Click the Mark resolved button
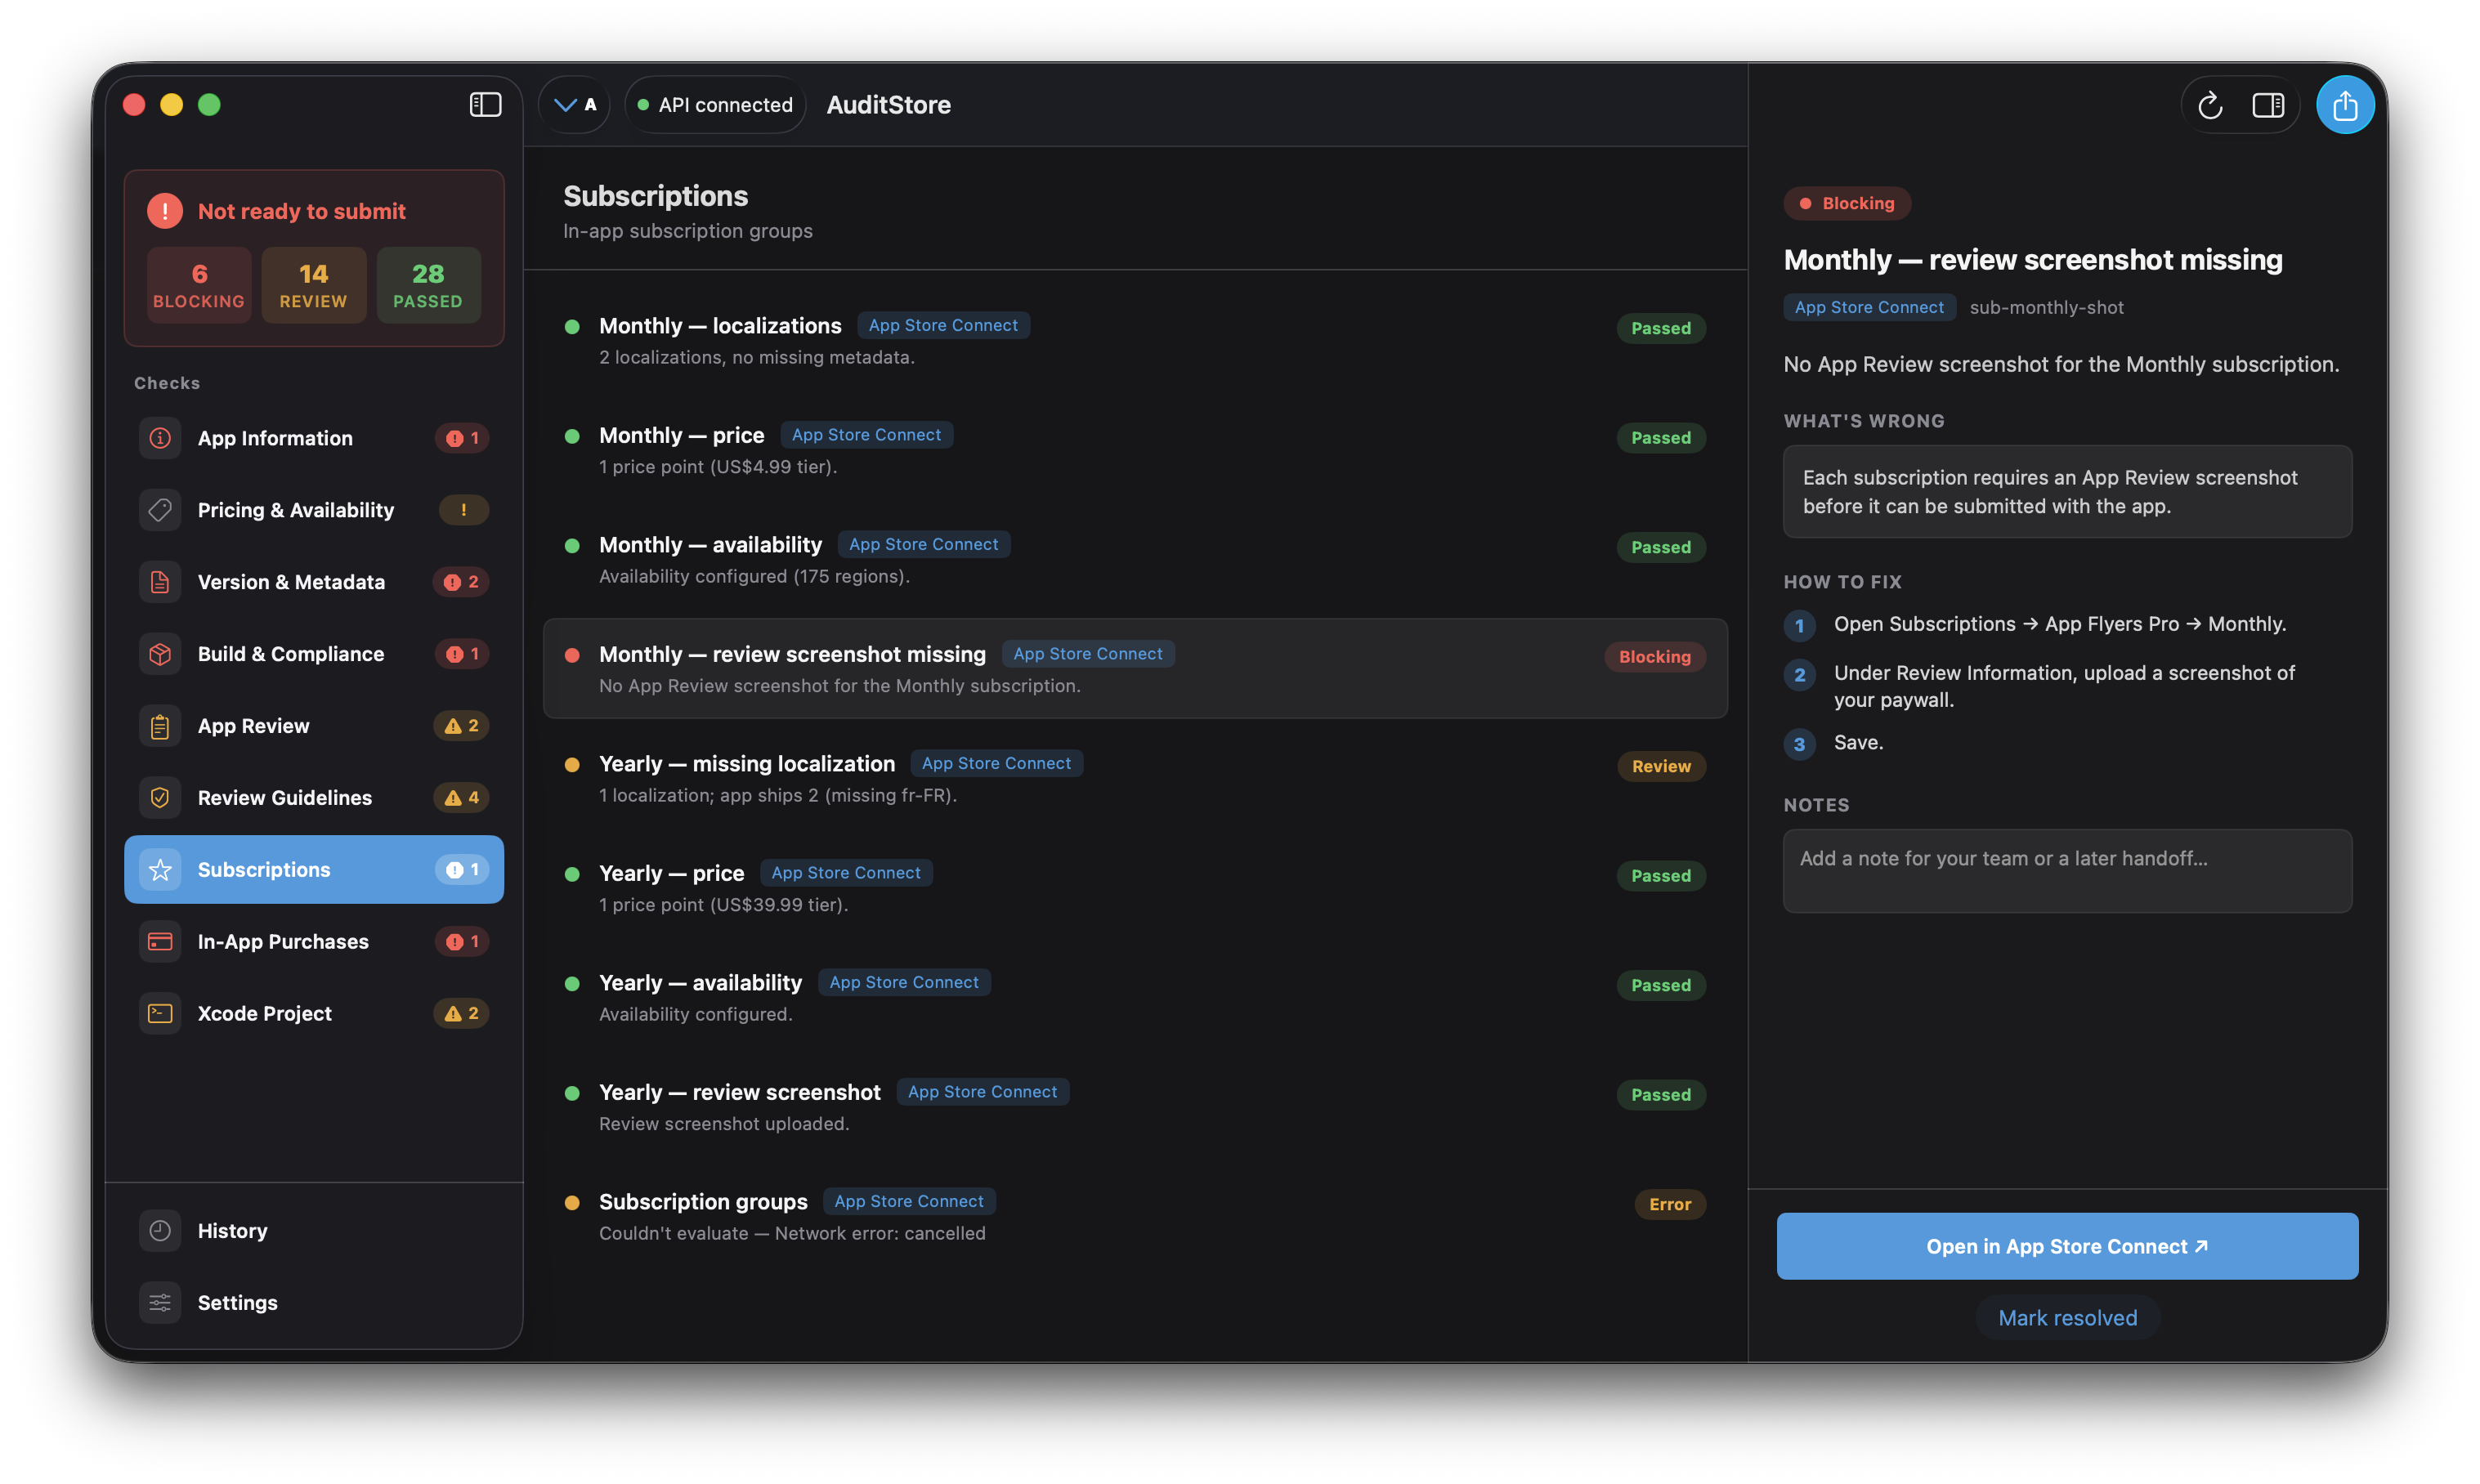 point(2067,1319)
